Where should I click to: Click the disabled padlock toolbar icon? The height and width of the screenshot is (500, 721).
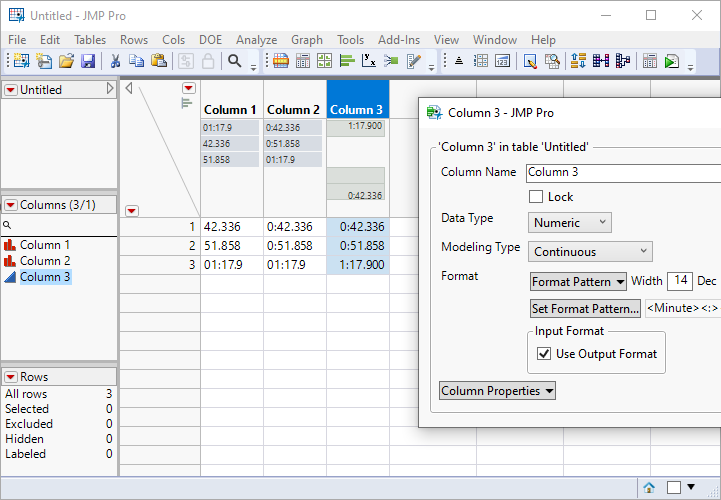[208, 61]
